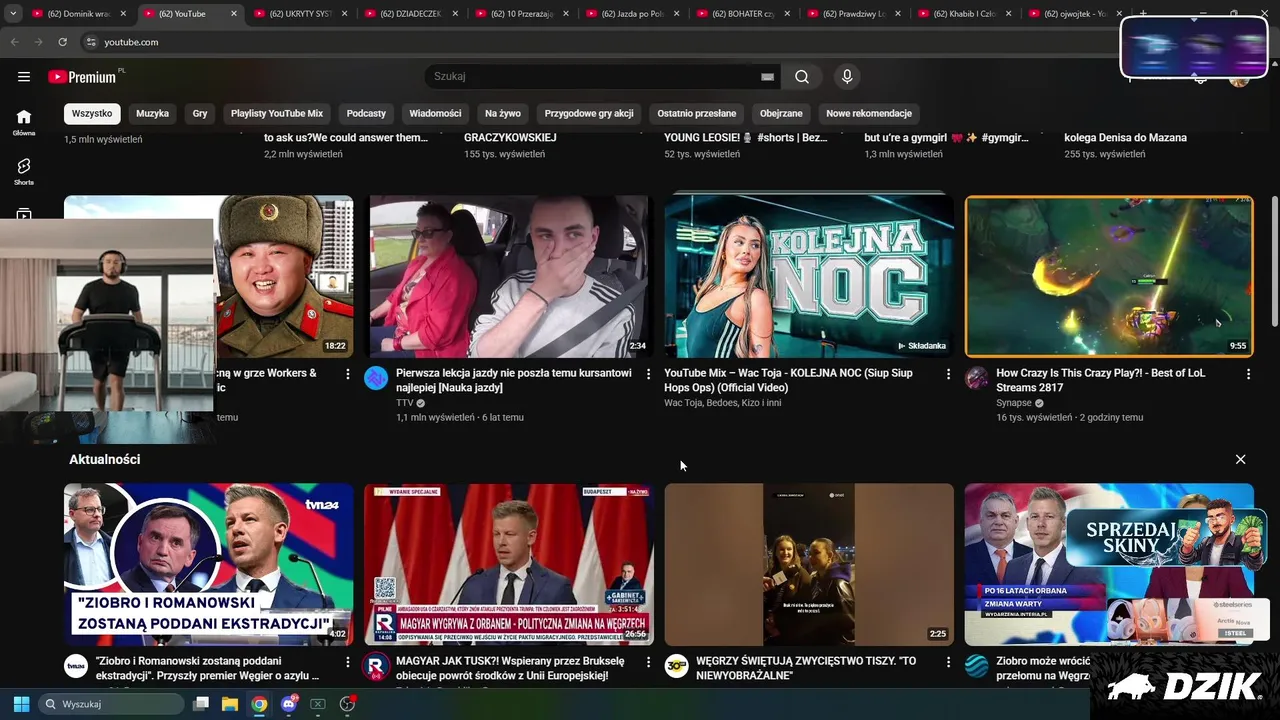Image resolution: width=1280 pixels, height=720 pixels.
Task: Go to Główna in the sidebar
Action: [x=24, y=122]
